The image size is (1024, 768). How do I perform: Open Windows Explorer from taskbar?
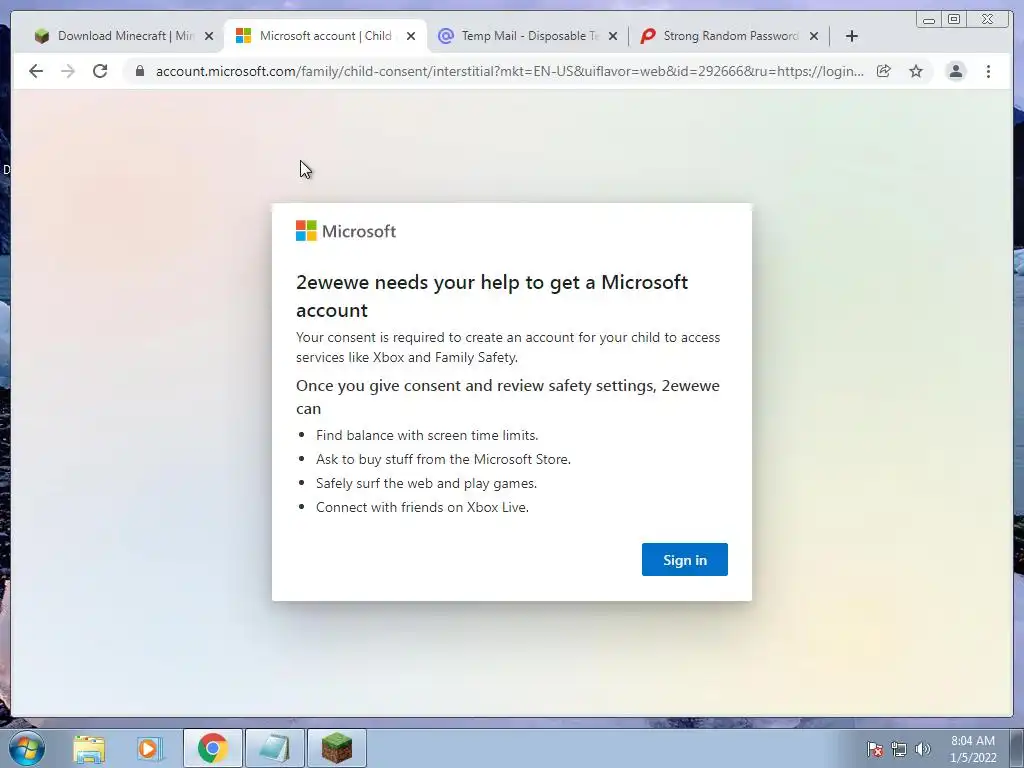[x=89, y=748]
